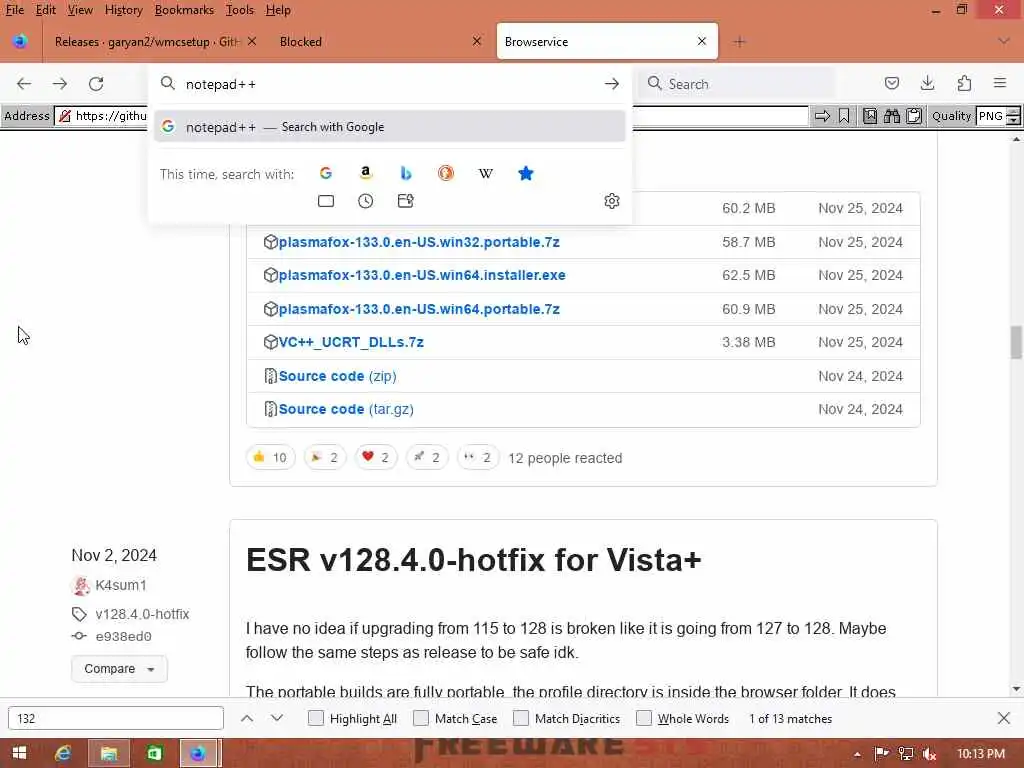Download Source code (tar.gz)

tap(346, 409)
